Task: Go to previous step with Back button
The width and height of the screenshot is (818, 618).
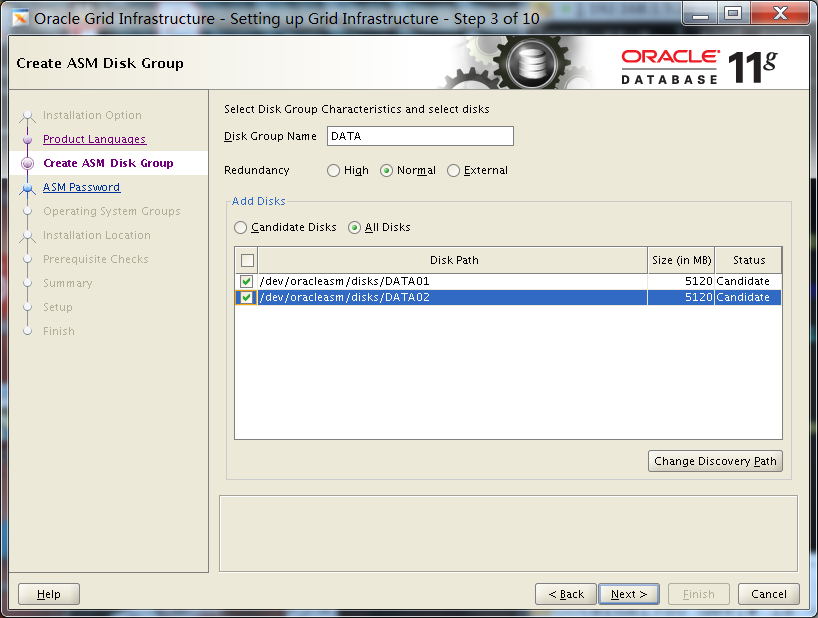Action: 566,594
